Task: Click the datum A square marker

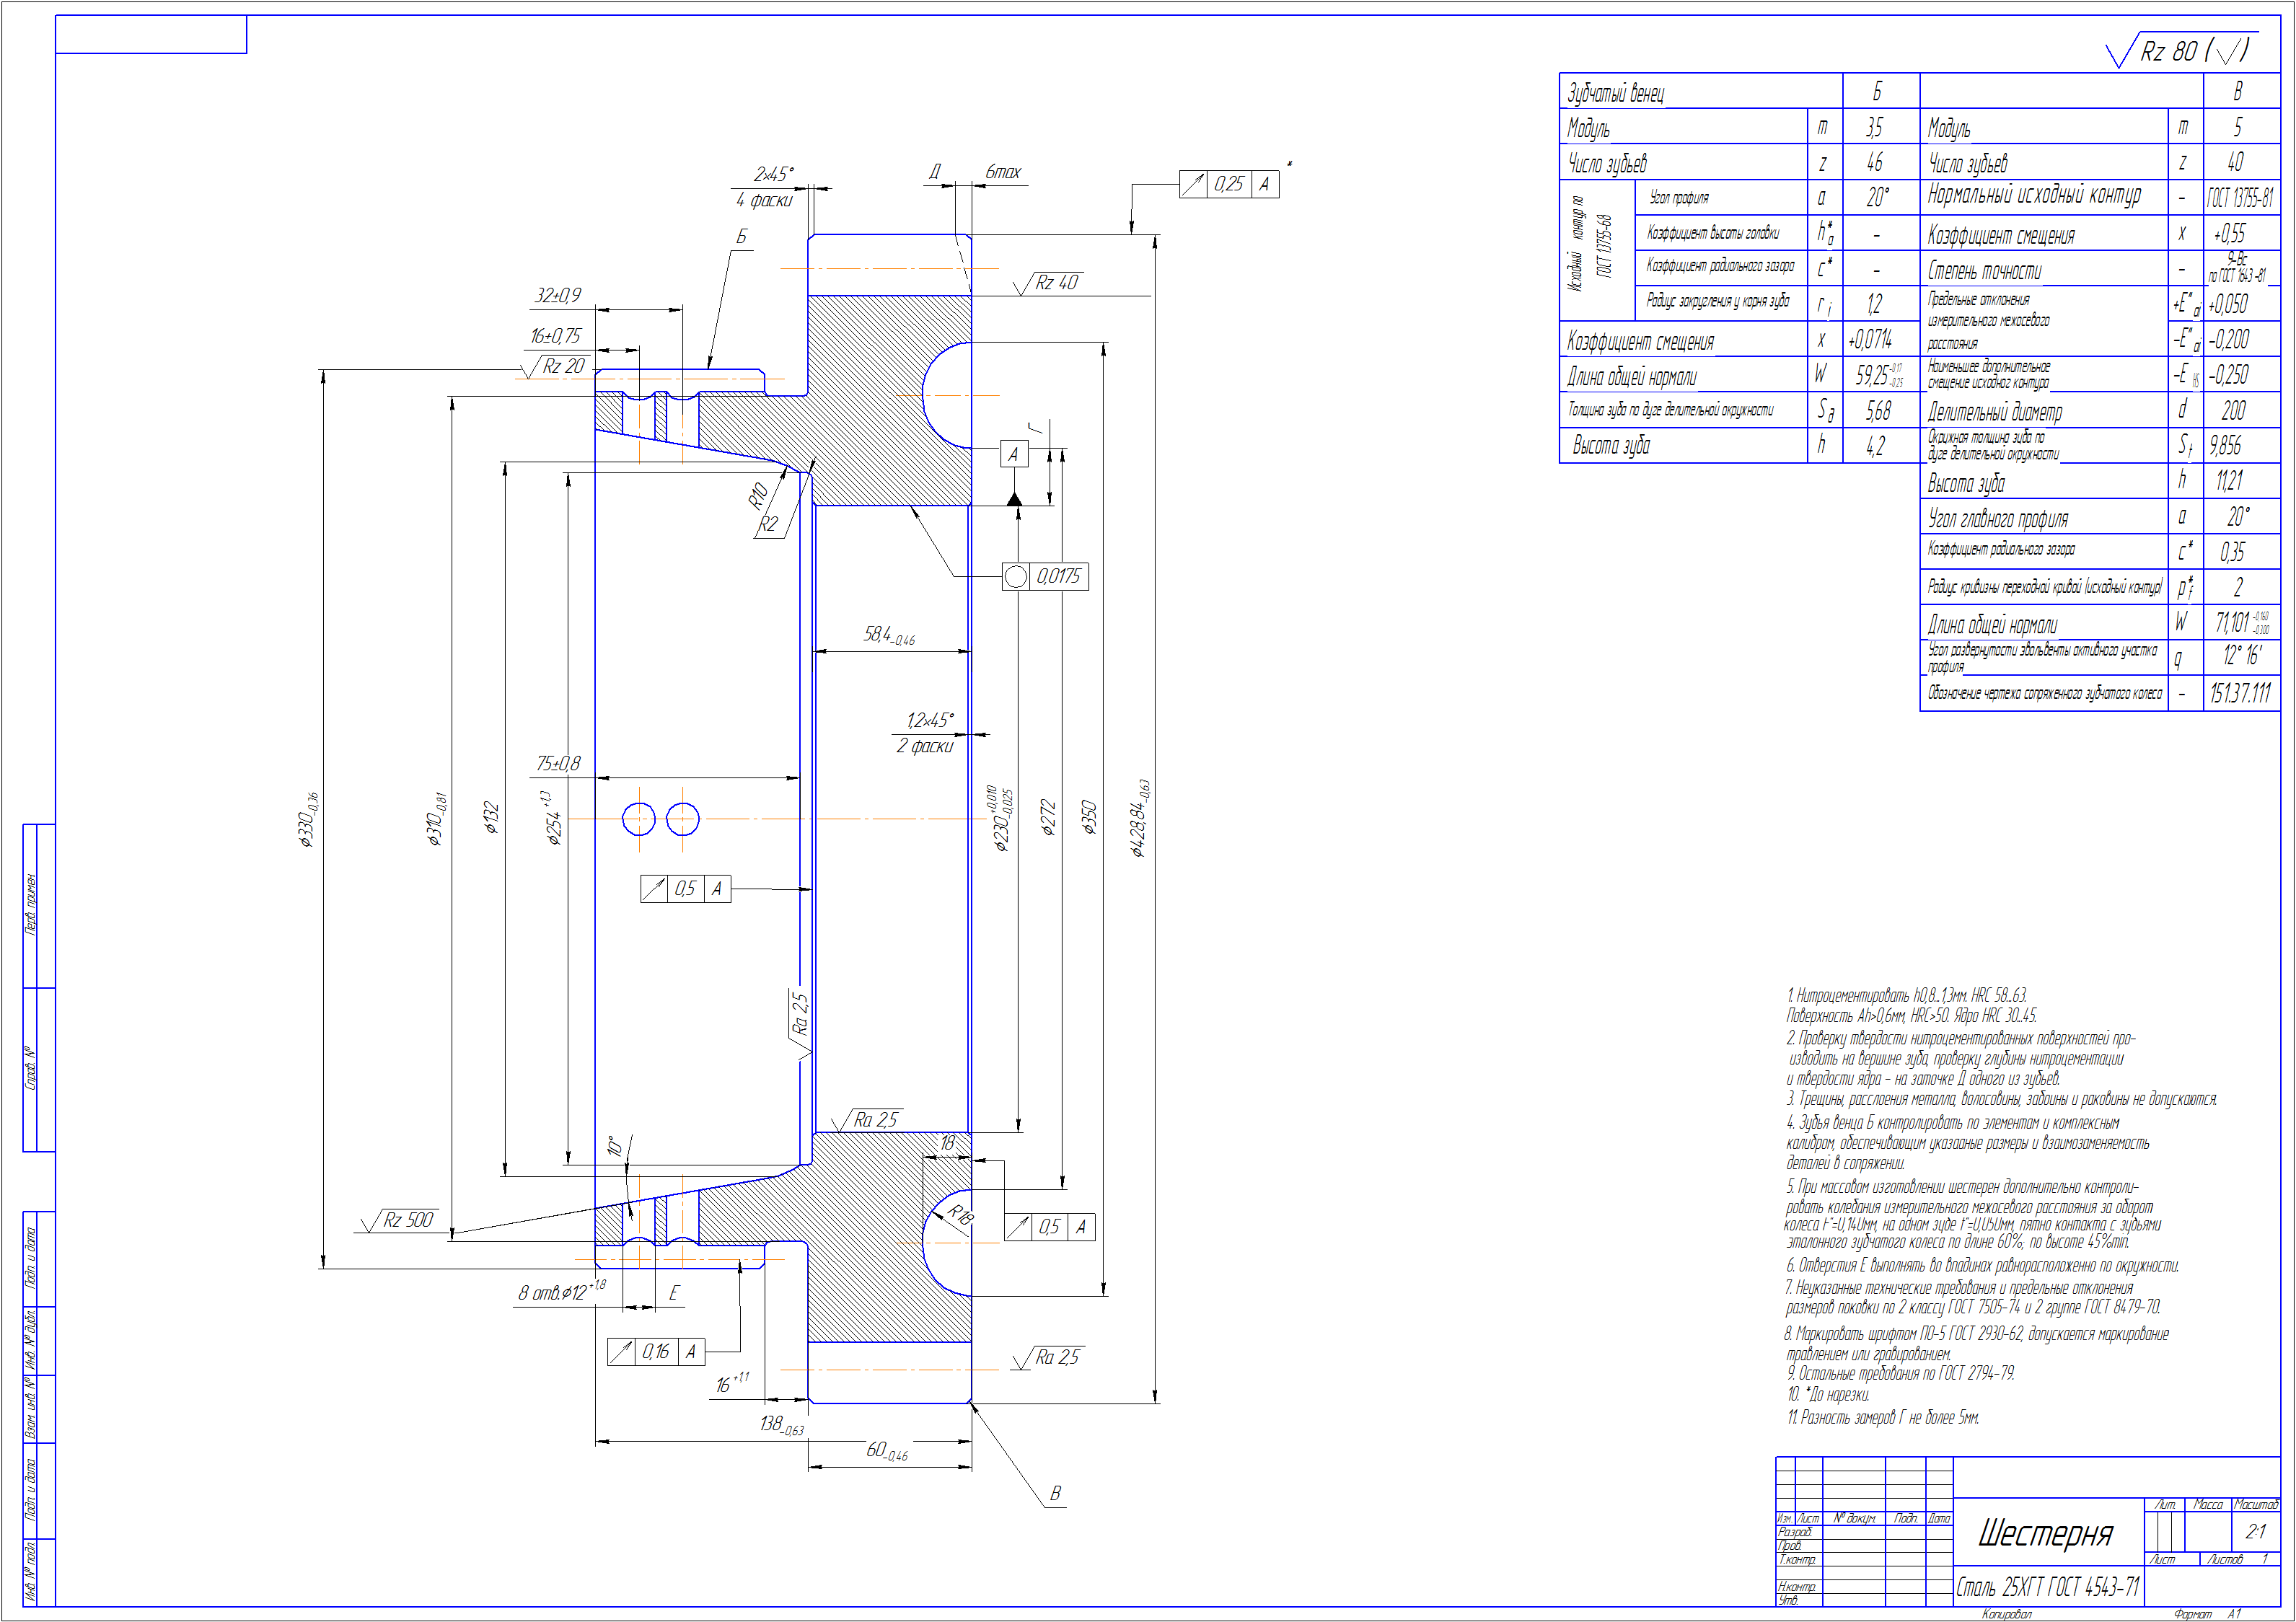Action: tap(1014, 454)
